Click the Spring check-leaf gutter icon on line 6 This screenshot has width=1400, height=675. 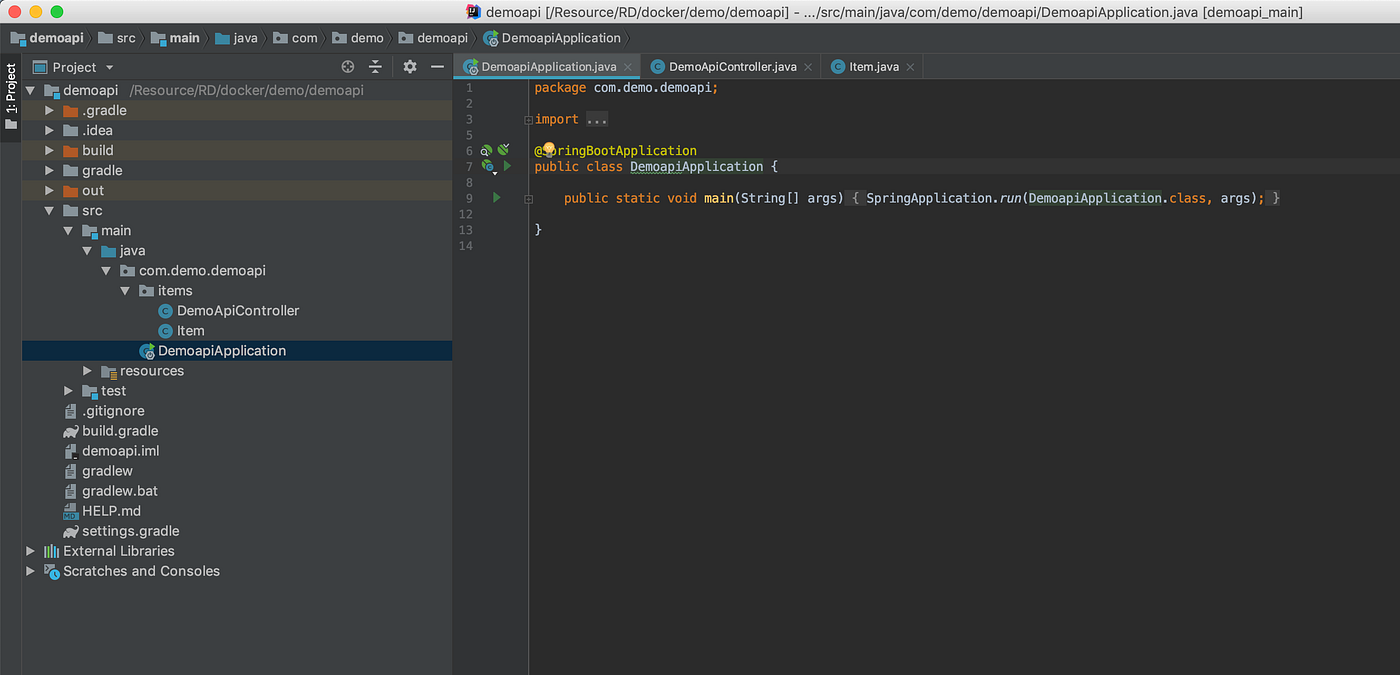(x=504, y=150)
